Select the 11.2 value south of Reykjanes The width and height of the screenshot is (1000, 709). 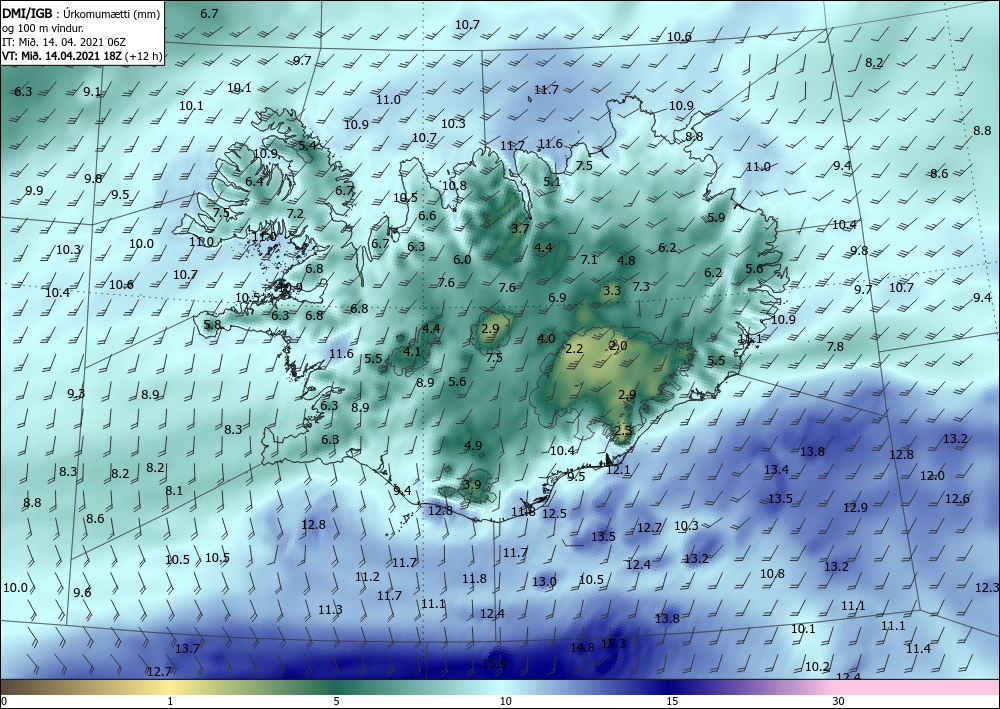367,577
